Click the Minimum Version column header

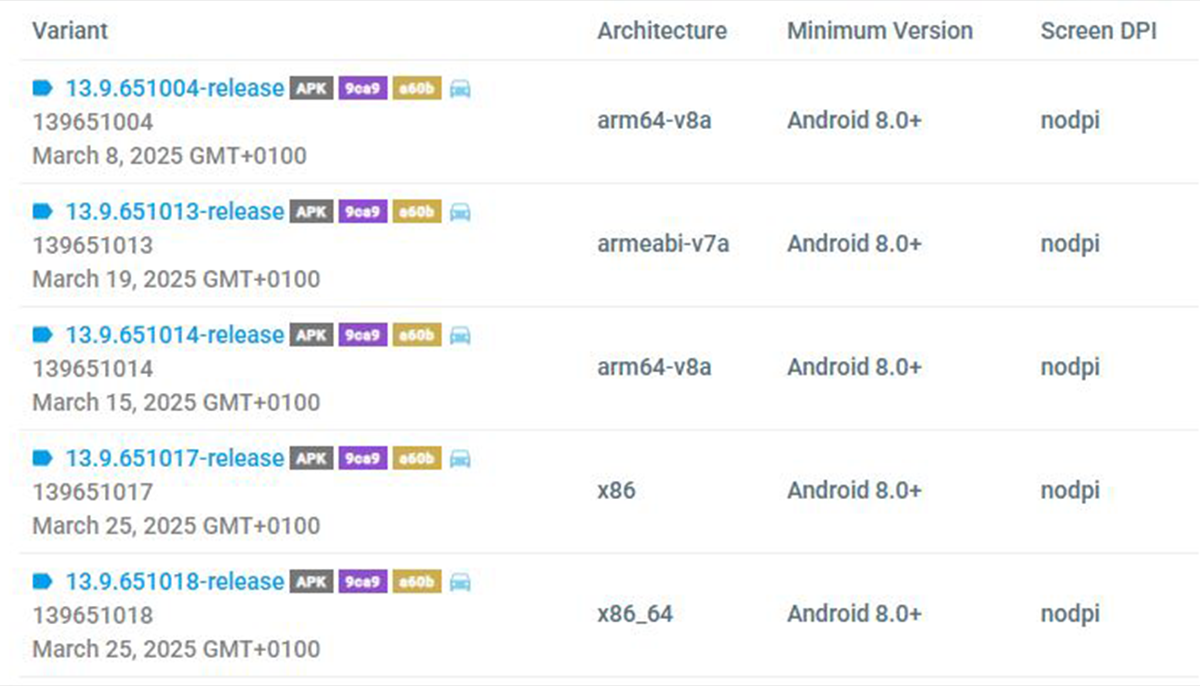click(x=880, y=31)
